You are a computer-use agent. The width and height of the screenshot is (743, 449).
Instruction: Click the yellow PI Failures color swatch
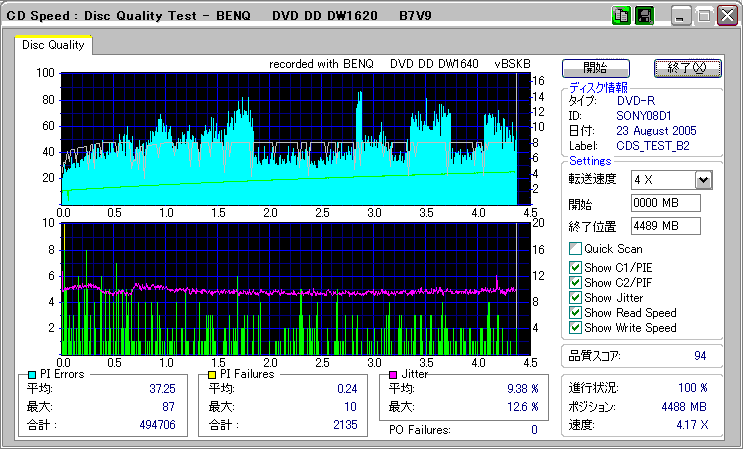tap(211, 374)
